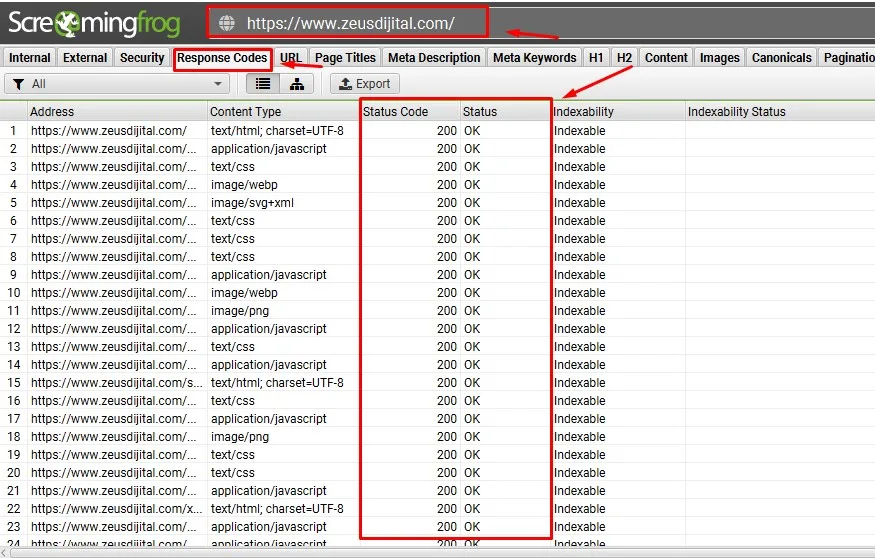The image size is (875, 558).
Task: Click Indexable cell in row 7
Action: pos(579,239)
